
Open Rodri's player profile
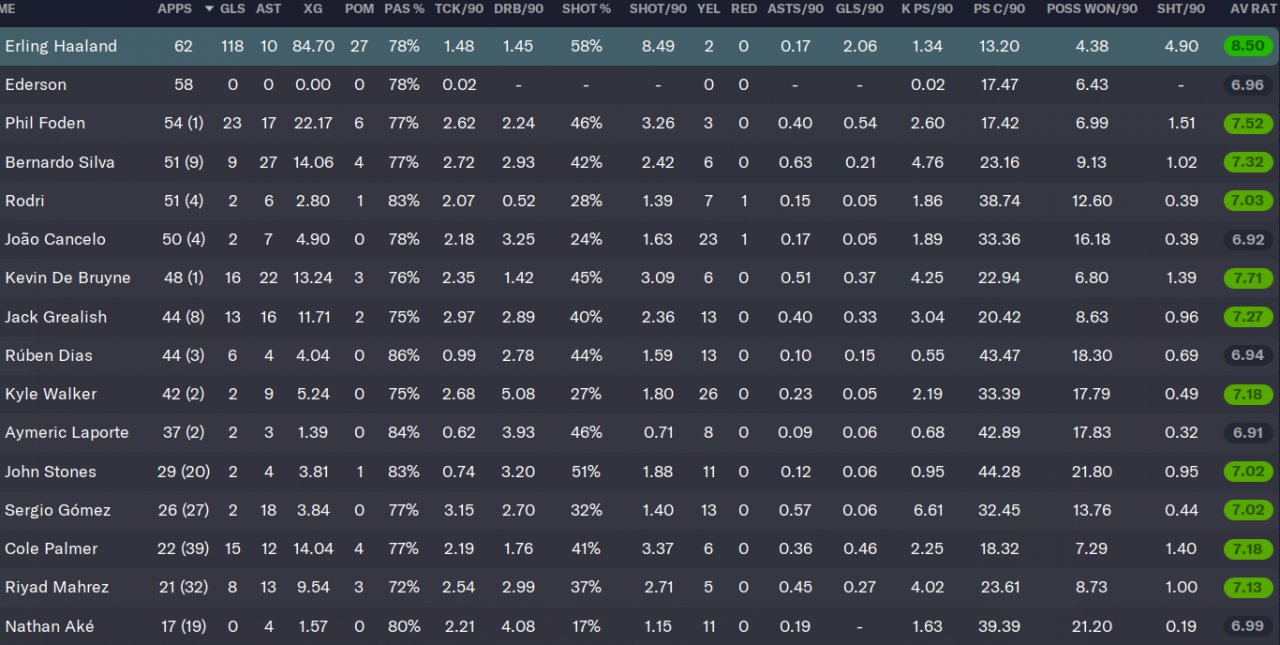click(x=25, y=201)
